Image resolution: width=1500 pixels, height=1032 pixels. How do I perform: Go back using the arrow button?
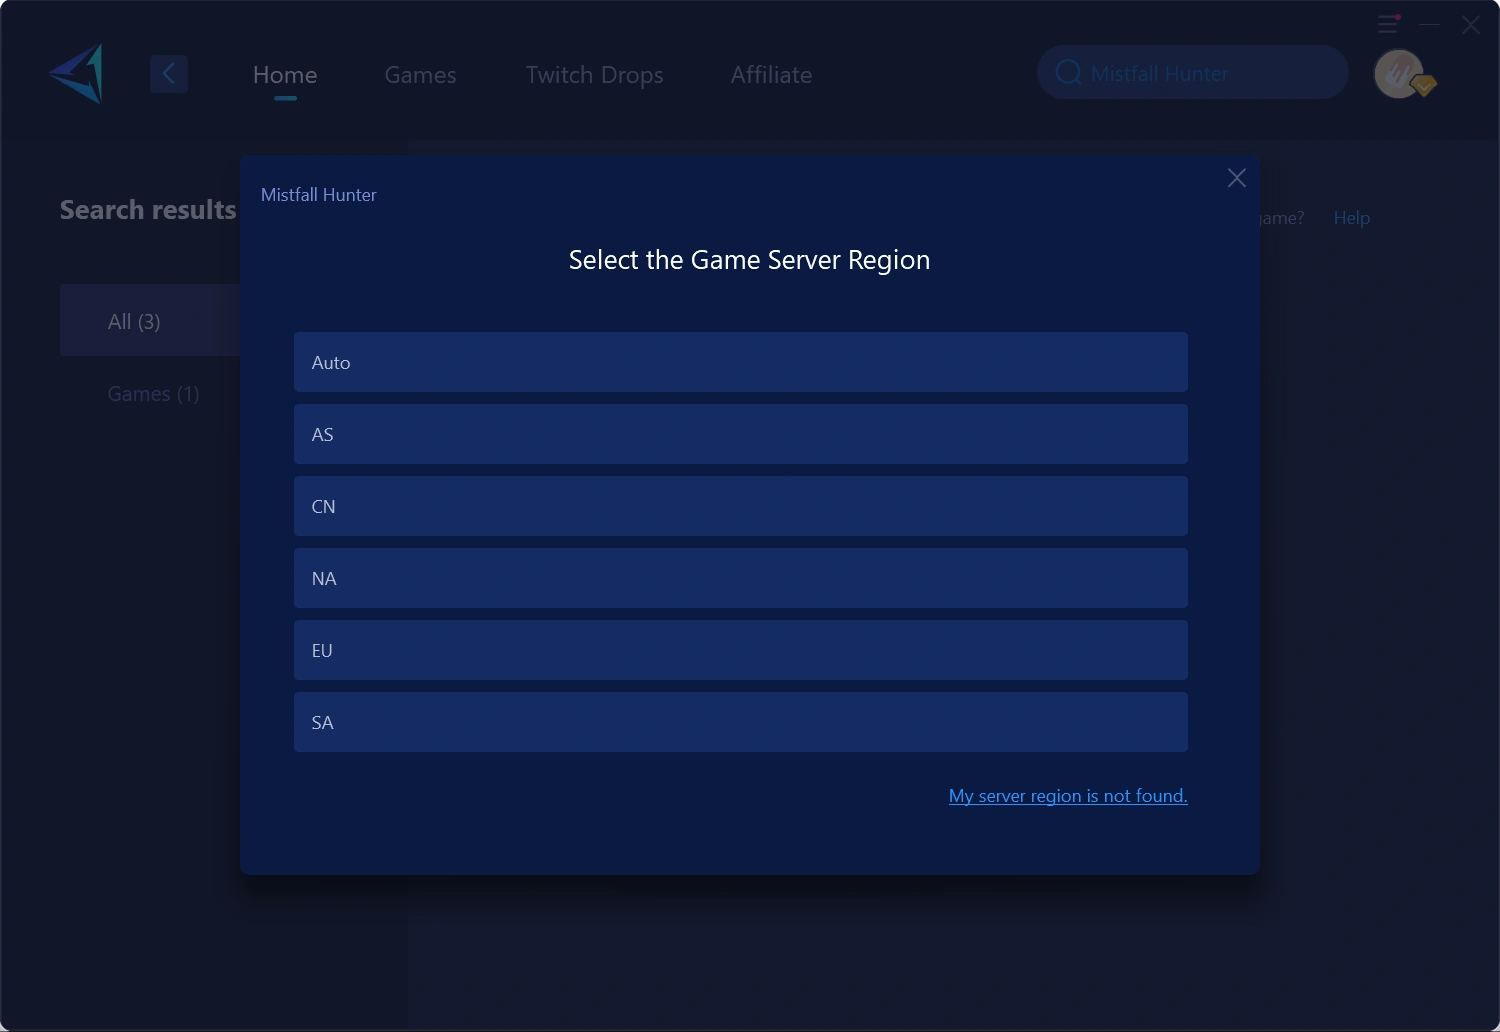click(169, 74)
